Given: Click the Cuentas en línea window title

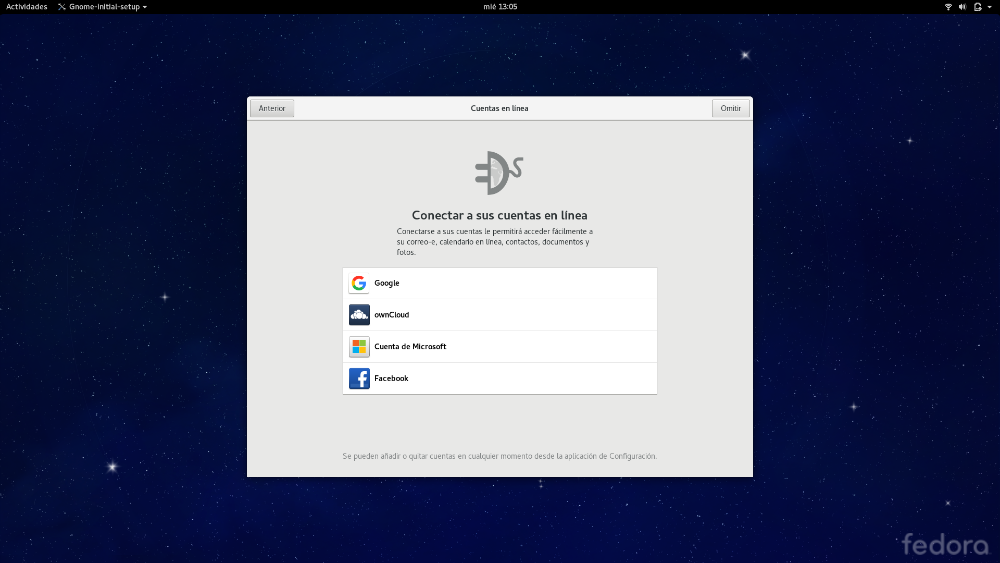Looking at the screenshot, I should (x=499, y=108).
